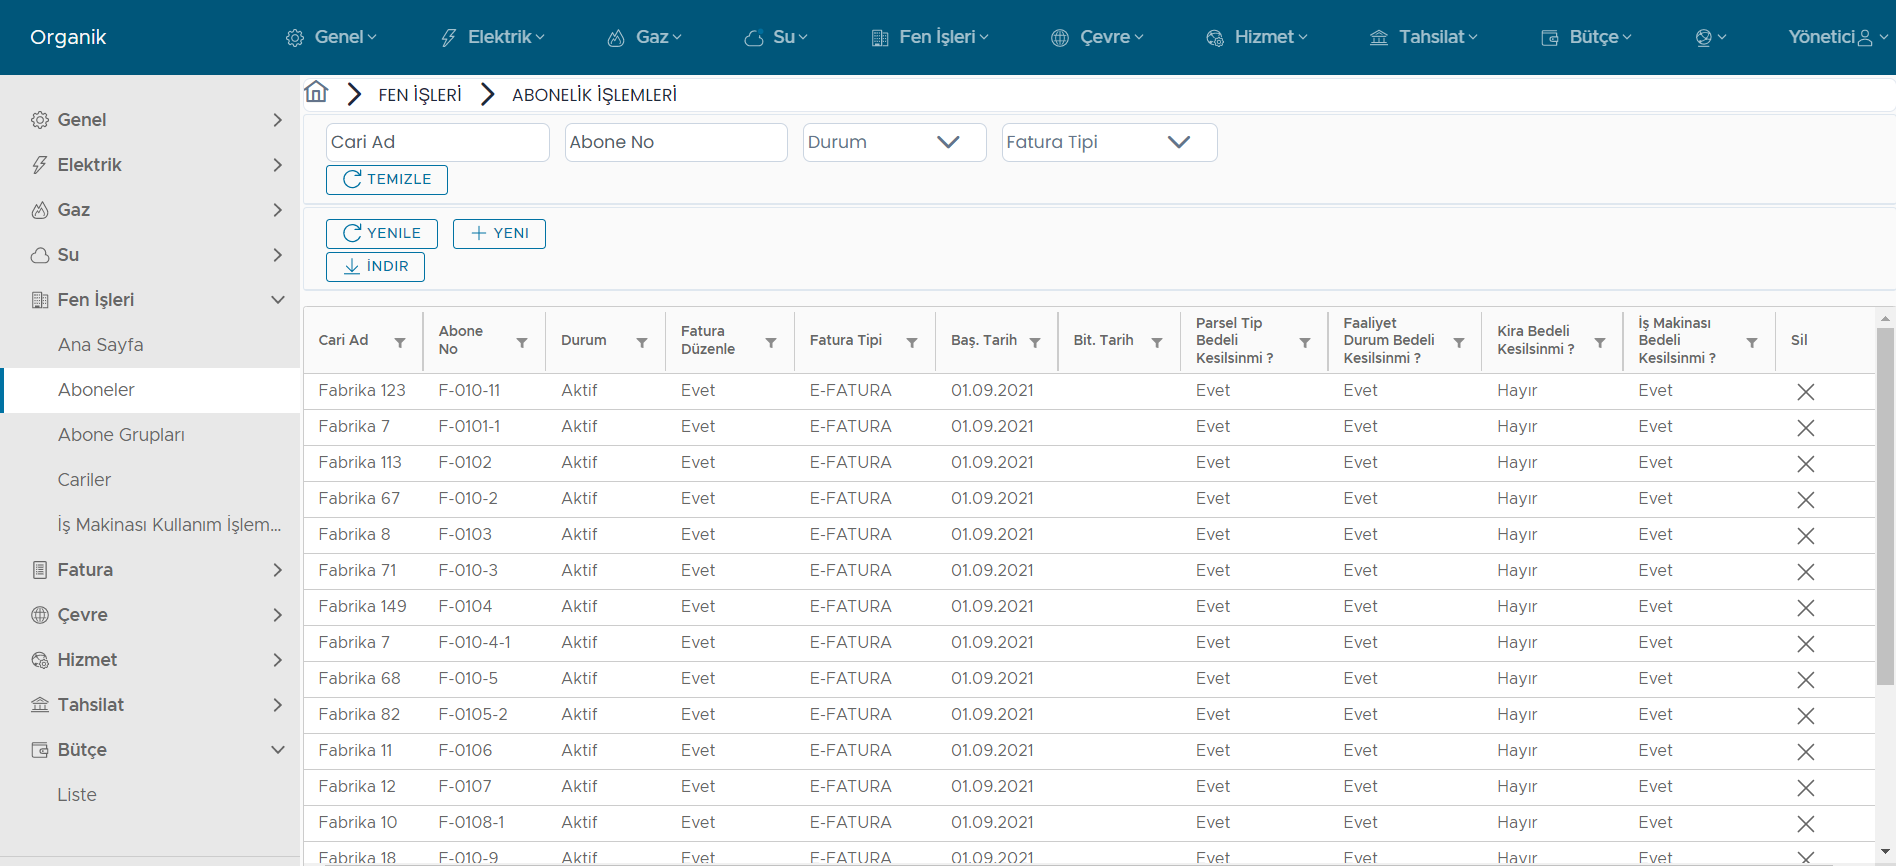Open the Fatura Tipi dropdown
This screenshot has height=866, width=1896.
1108,142
